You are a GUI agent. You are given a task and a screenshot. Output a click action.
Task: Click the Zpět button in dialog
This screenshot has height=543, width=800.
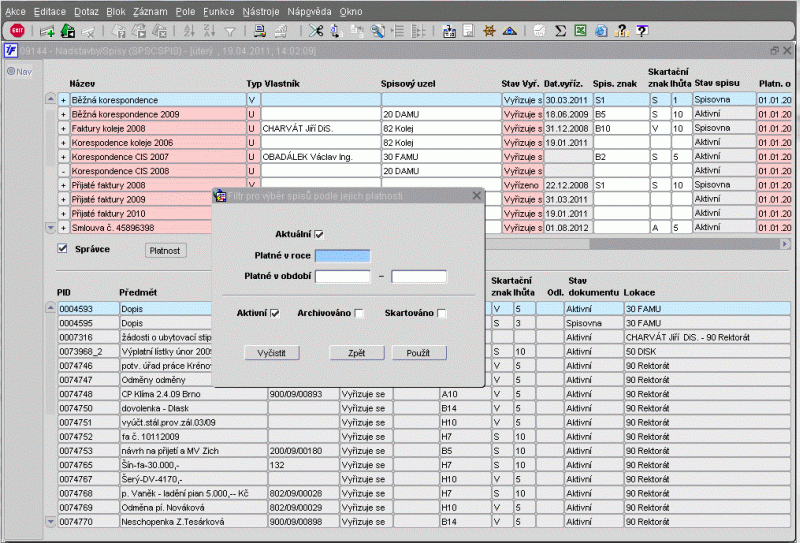click(357, 353)
